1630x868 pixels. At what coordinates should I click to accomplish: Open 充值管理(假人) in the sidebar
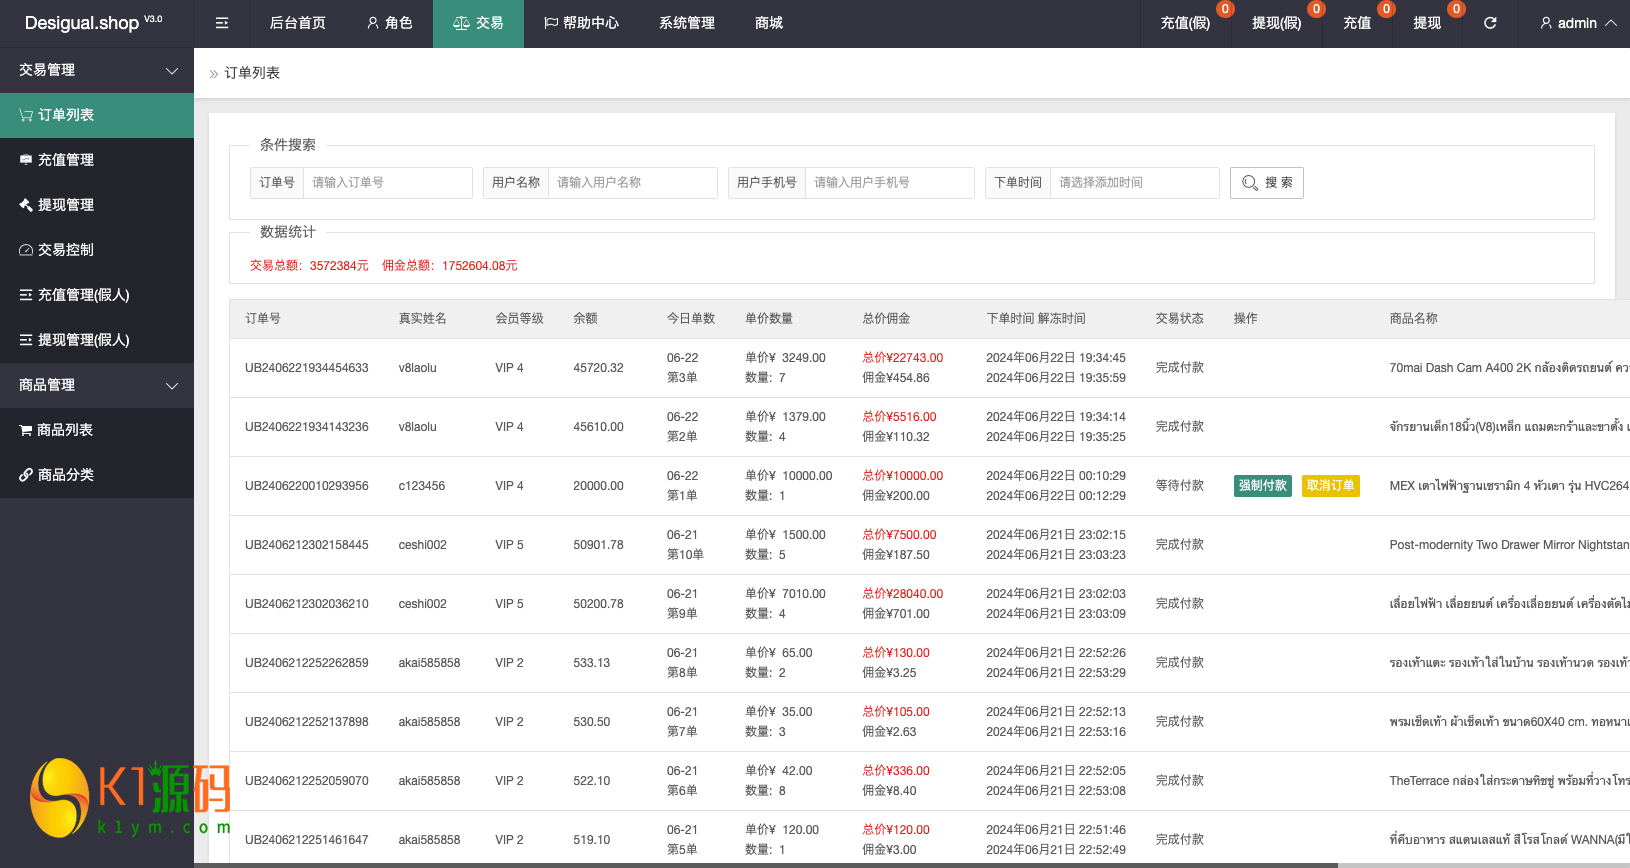[97, 295]
